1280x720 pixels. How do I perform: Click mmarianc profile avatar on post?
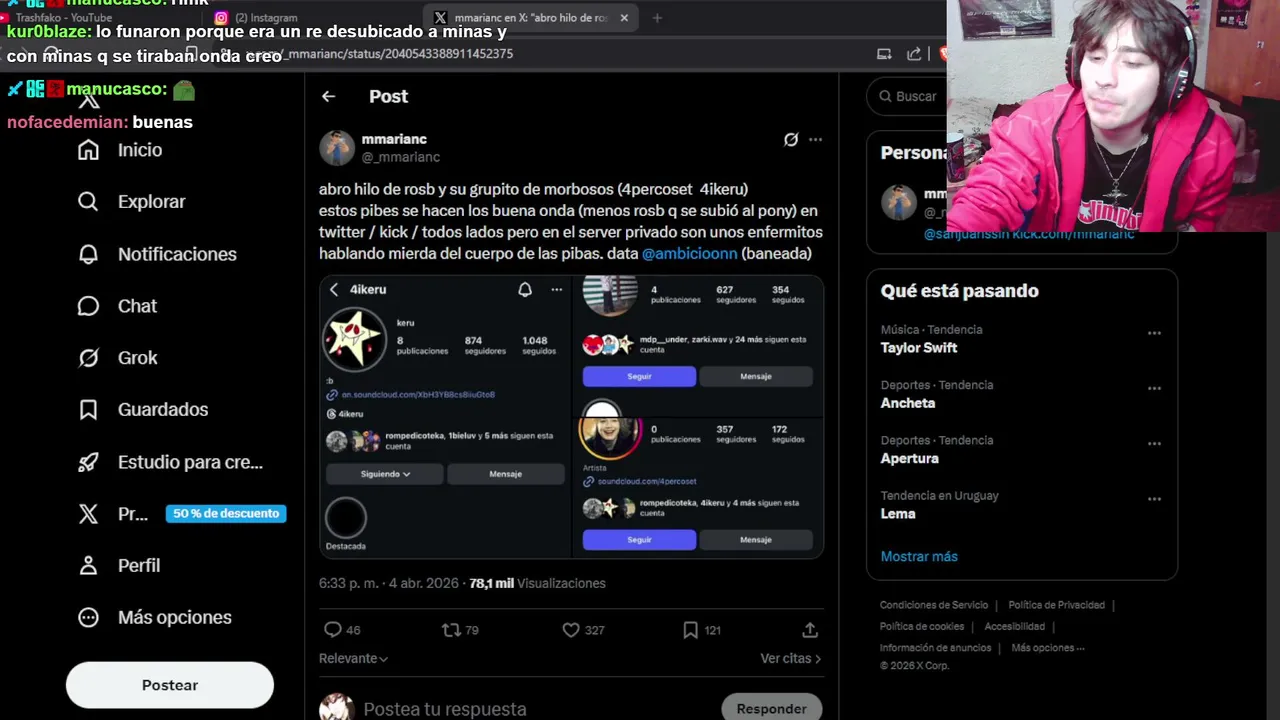pyautogui.click(x=337, y=147)
